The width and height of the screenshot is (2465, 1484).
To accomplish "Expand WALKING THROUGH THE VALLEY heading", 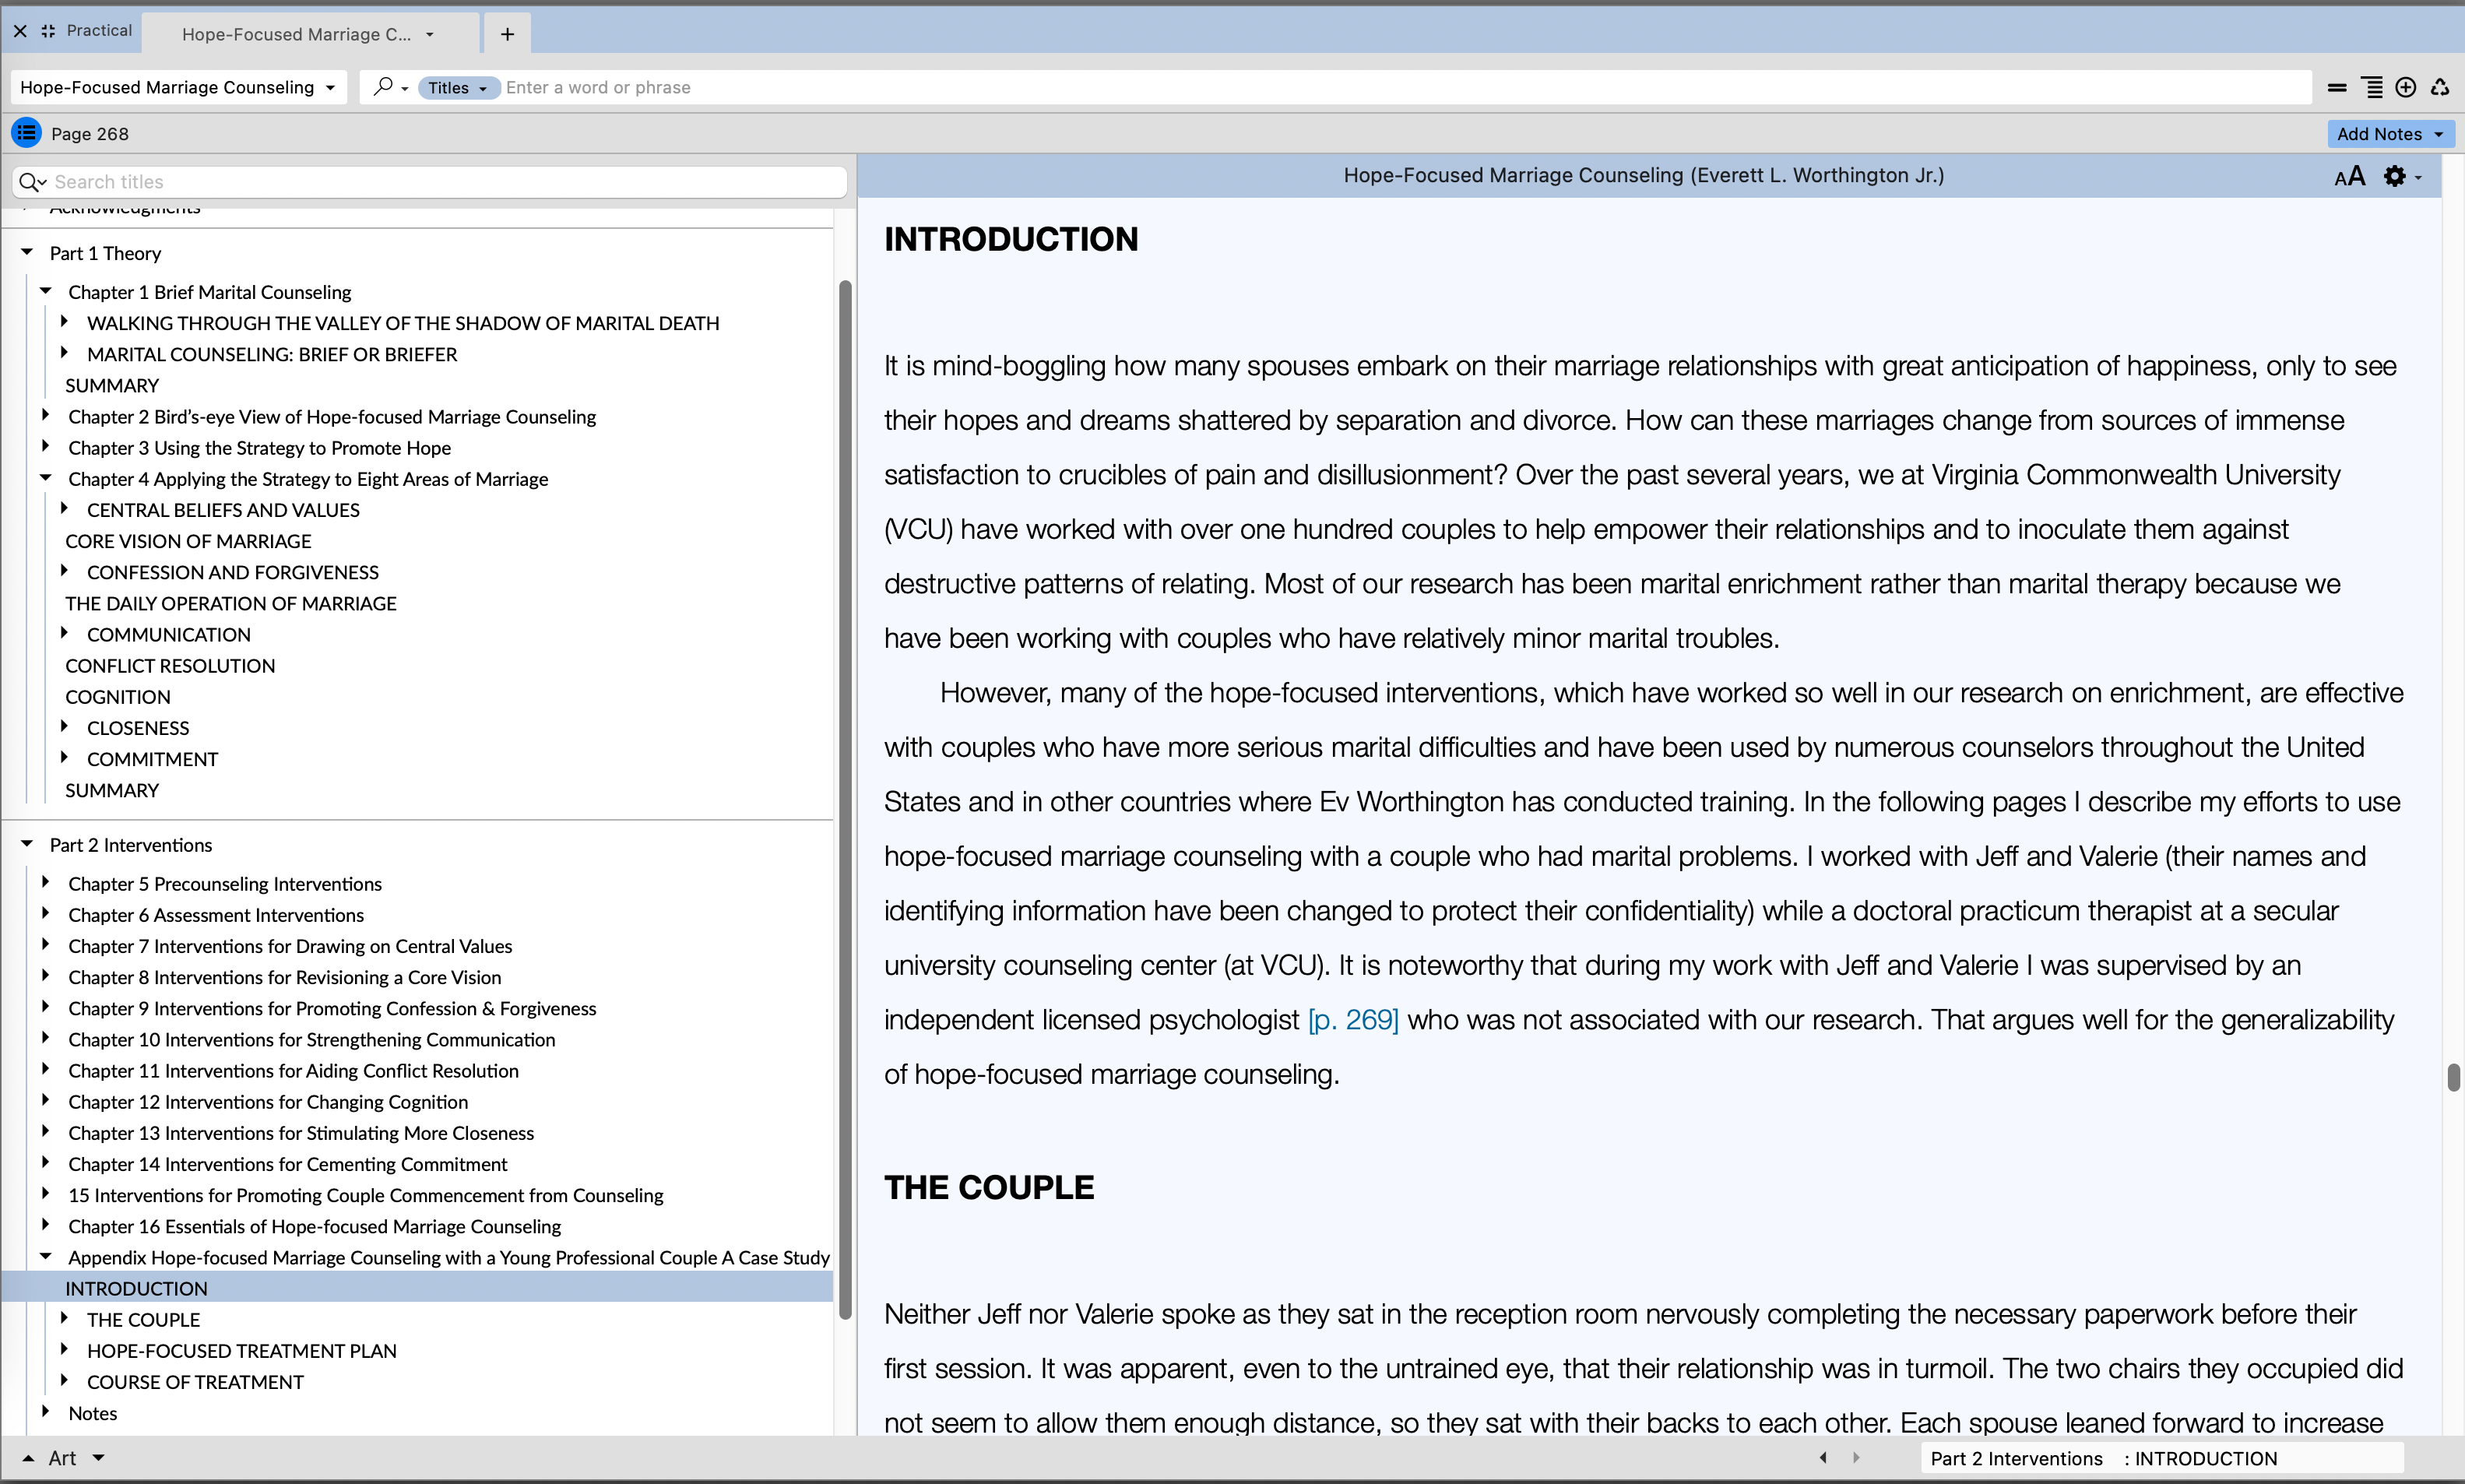I will pos(64,322).
